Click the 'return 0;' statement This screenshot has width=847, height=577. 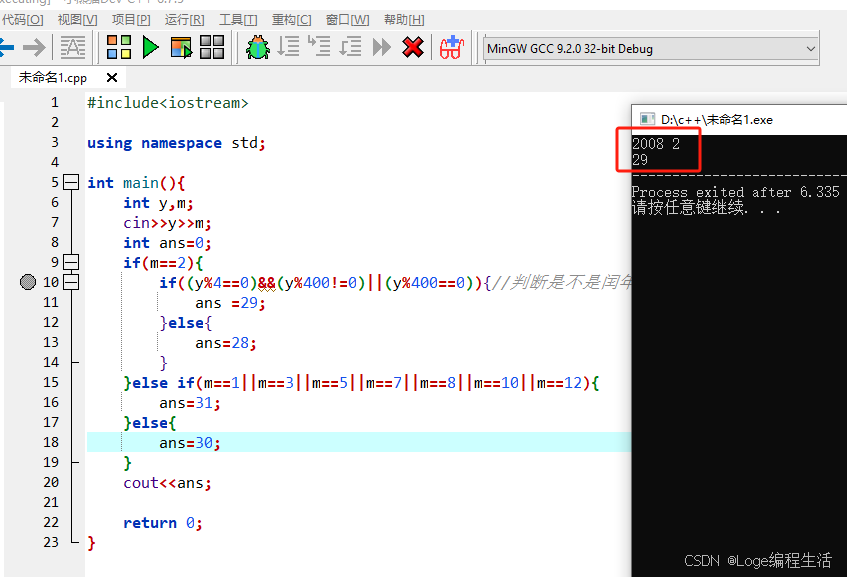pyautogui.click(x=163, y=523)
